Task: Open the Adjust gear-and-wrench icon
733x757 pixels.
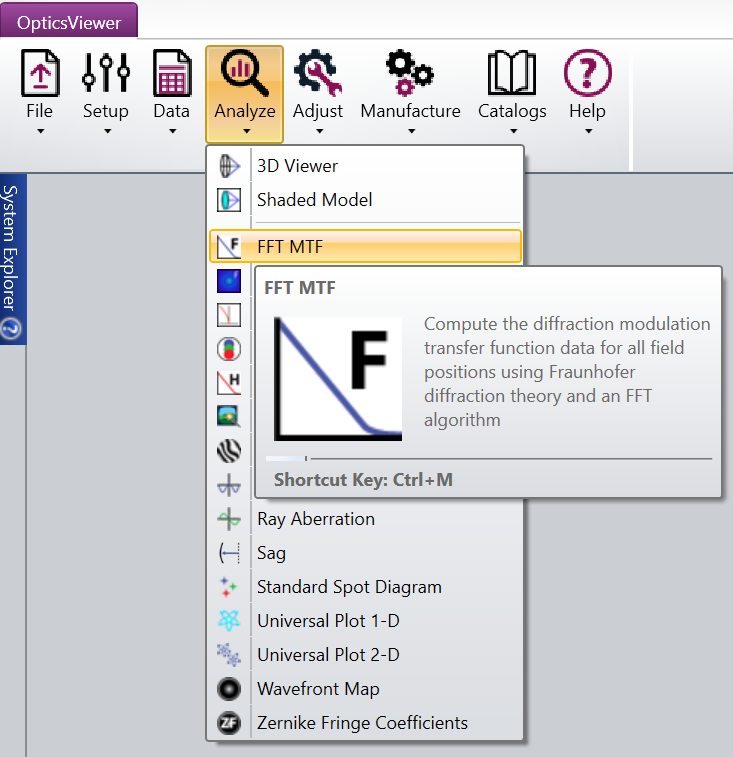Action: coord(318,73)
